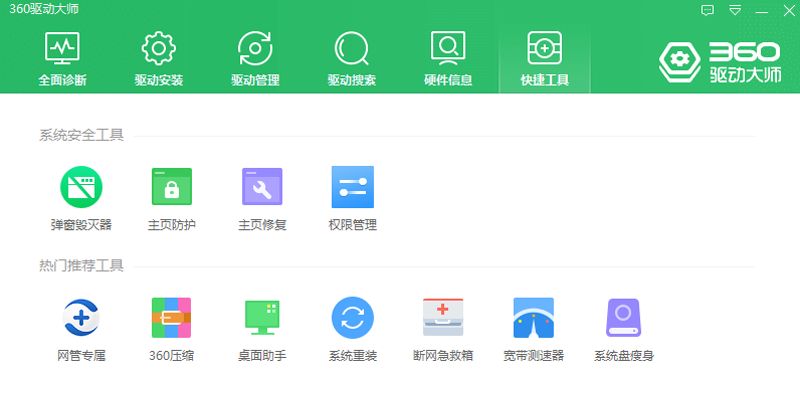The image size is (800, 400).
Task: Open the 网管专属 tool
Action: [x=81, y=330]
